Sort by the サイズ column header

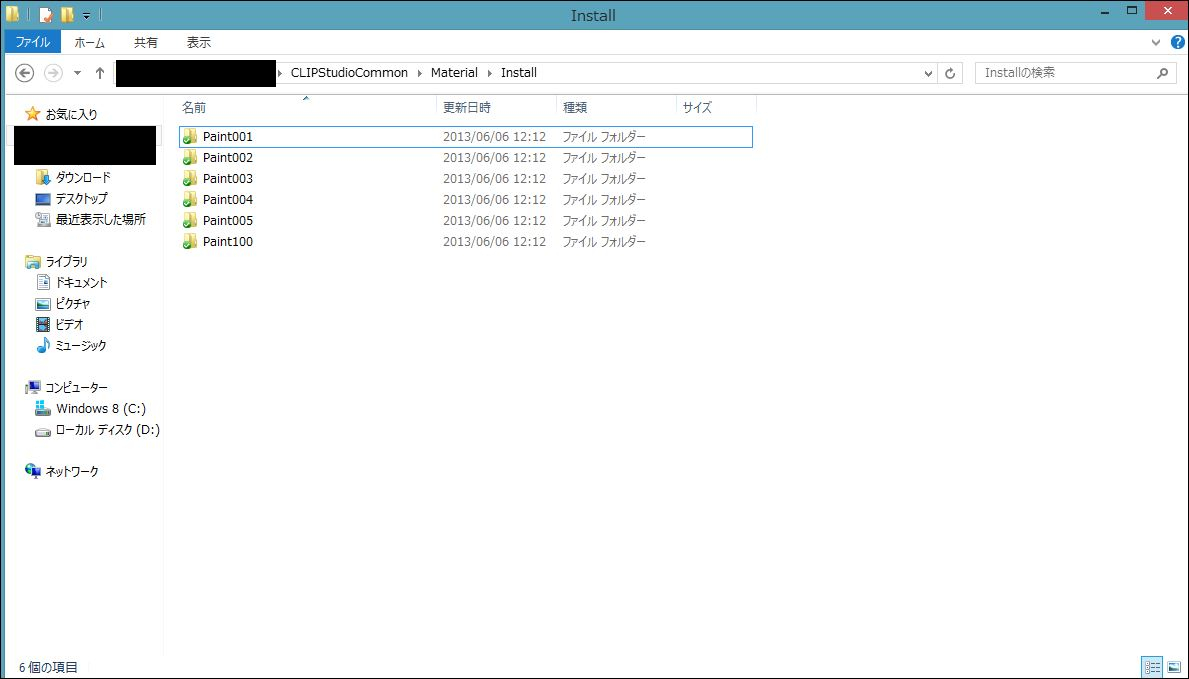(717, 108)
